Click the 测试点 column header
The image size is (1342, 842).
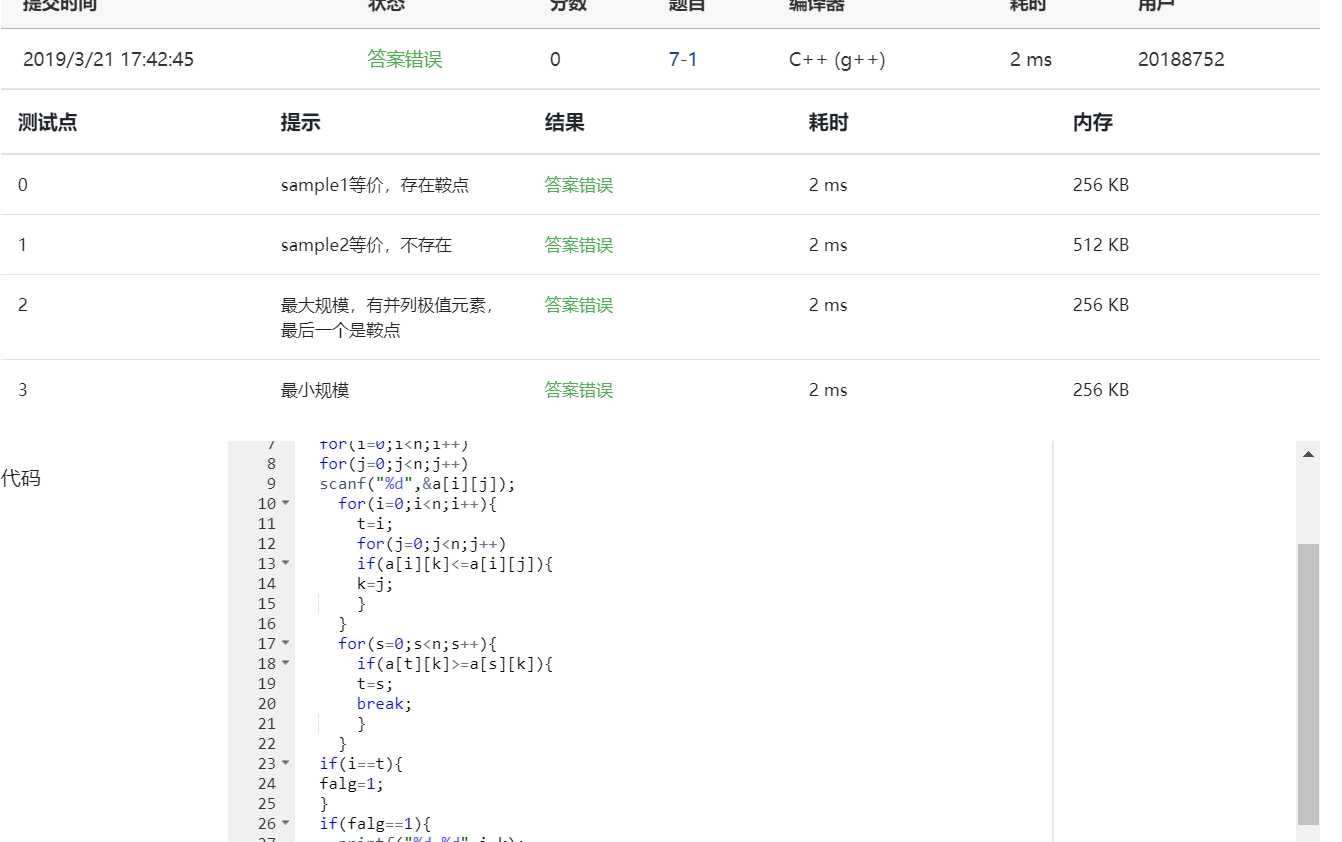48,123
